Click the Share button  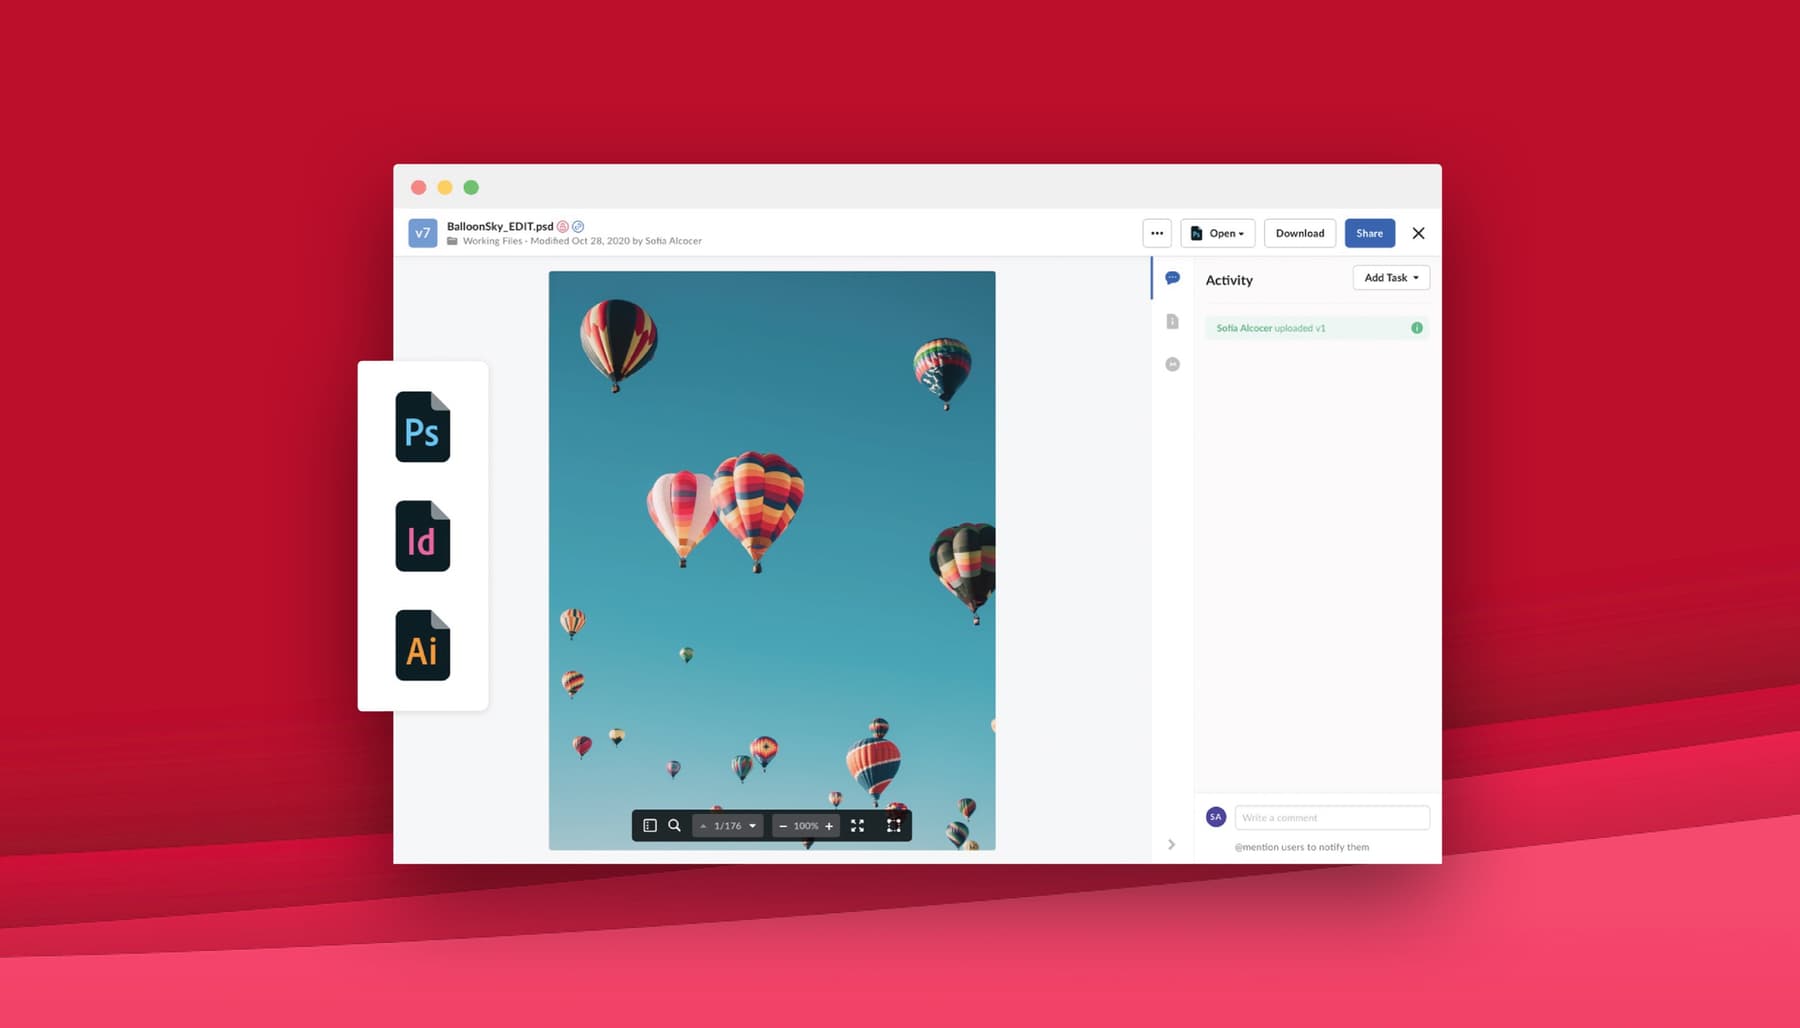(x=1369, y=233)
